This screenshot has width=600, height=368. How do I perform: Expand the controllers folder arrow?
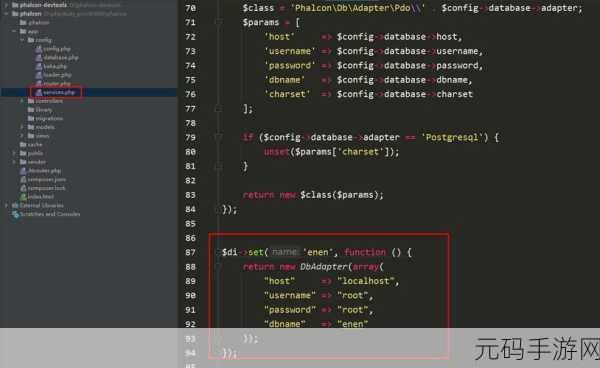point(22,101)
